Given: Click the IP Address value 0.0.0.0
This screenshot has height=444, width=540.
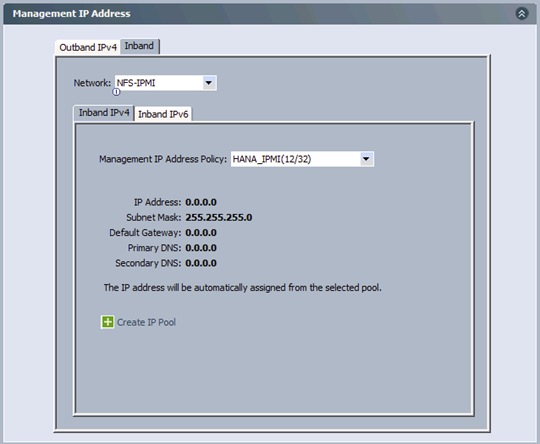Looking at the screenshot, I should coord(201,202).
